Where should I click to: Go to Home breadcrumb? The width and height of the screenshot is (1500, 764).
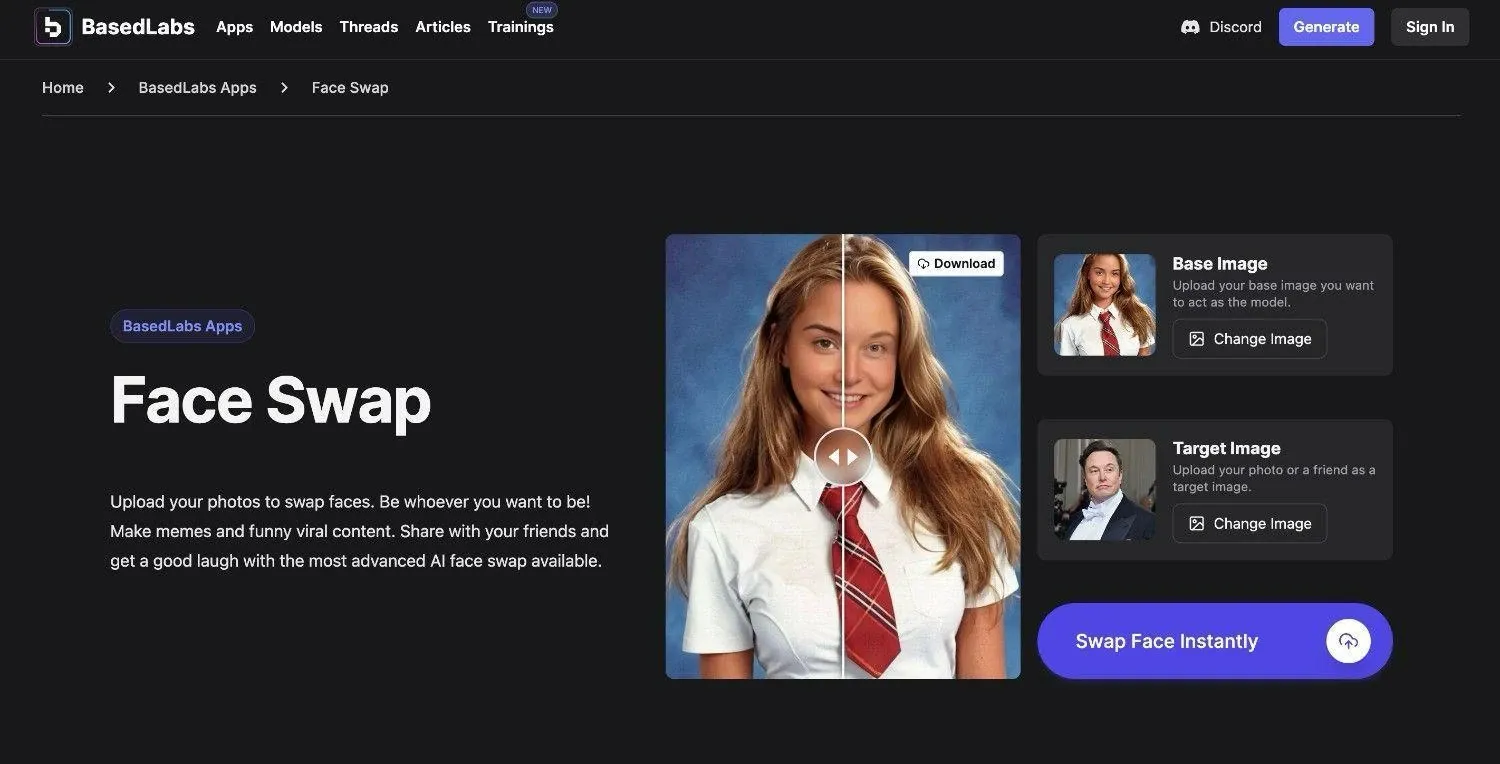(x=63, y=88)
